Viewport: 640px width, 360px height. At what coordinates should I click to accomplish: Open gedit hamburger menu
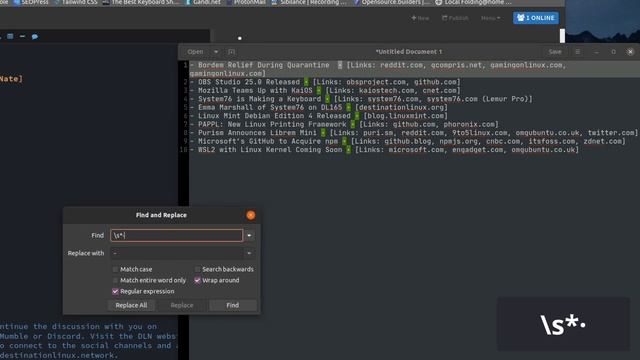point(578,52)
